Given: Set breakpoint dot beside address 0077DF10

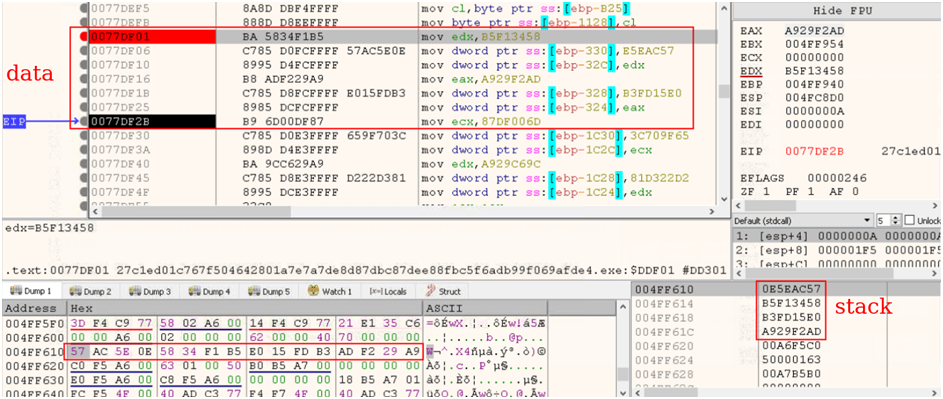Looking at the screenshot, I should [x=84, y=65].
